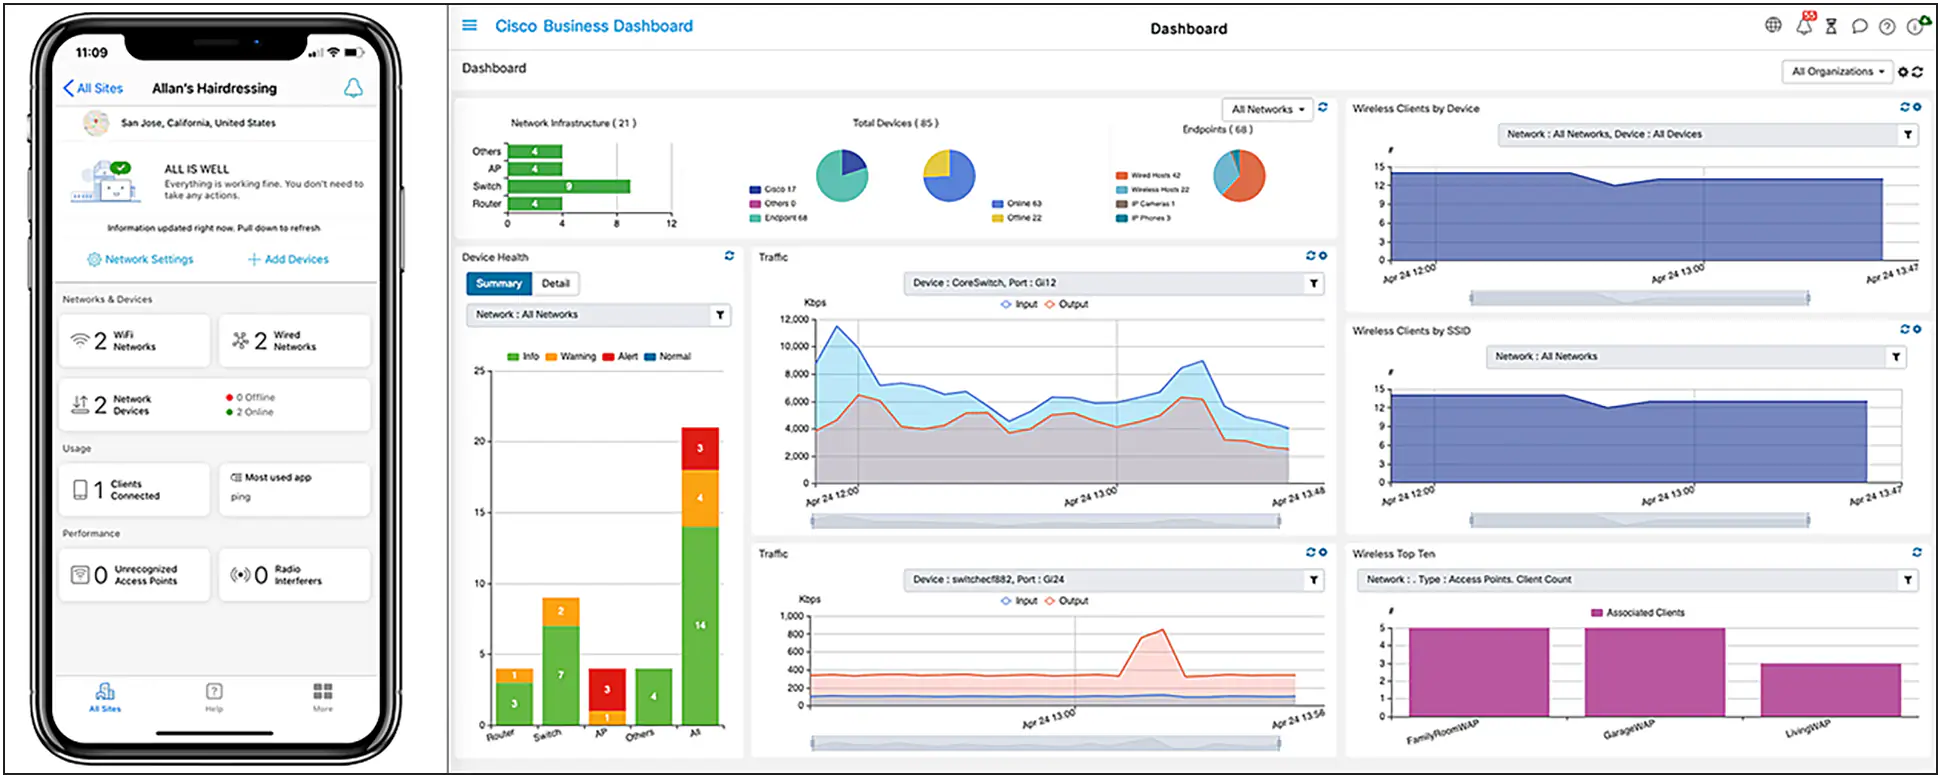Refresh the Device Health widget
The image size is (1941, 778).
(x=729, y=256)
